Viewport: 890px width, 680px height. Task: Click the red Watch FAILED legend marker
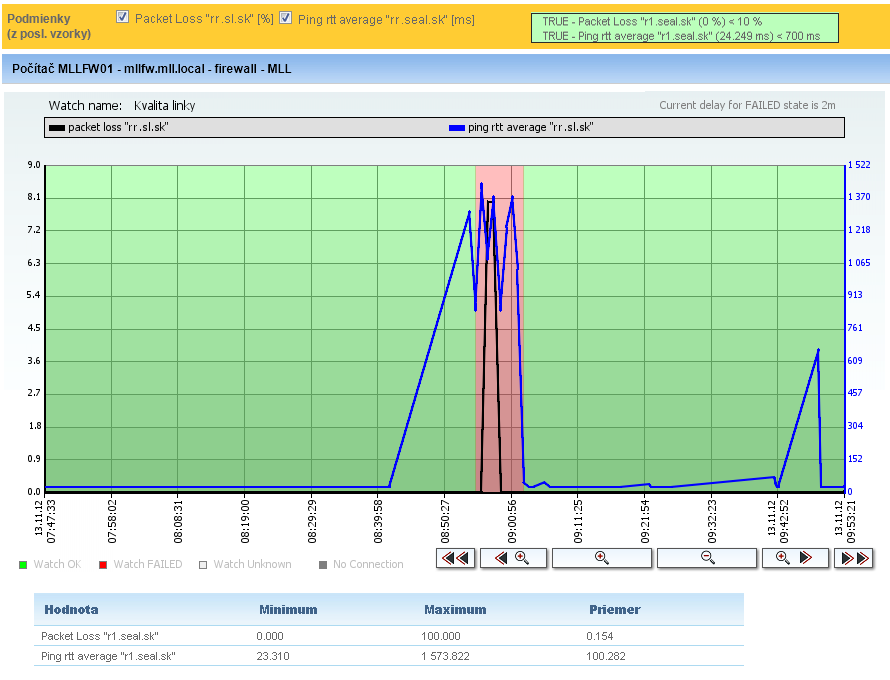pyautogui.click(x=103, y=565)
